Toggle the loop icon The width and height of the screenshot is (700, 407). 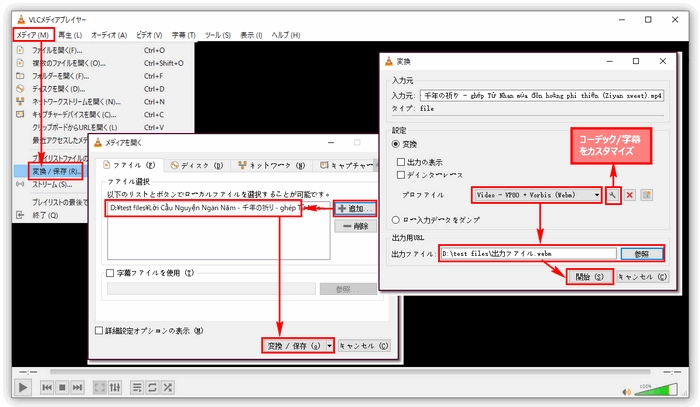(152, 387)
